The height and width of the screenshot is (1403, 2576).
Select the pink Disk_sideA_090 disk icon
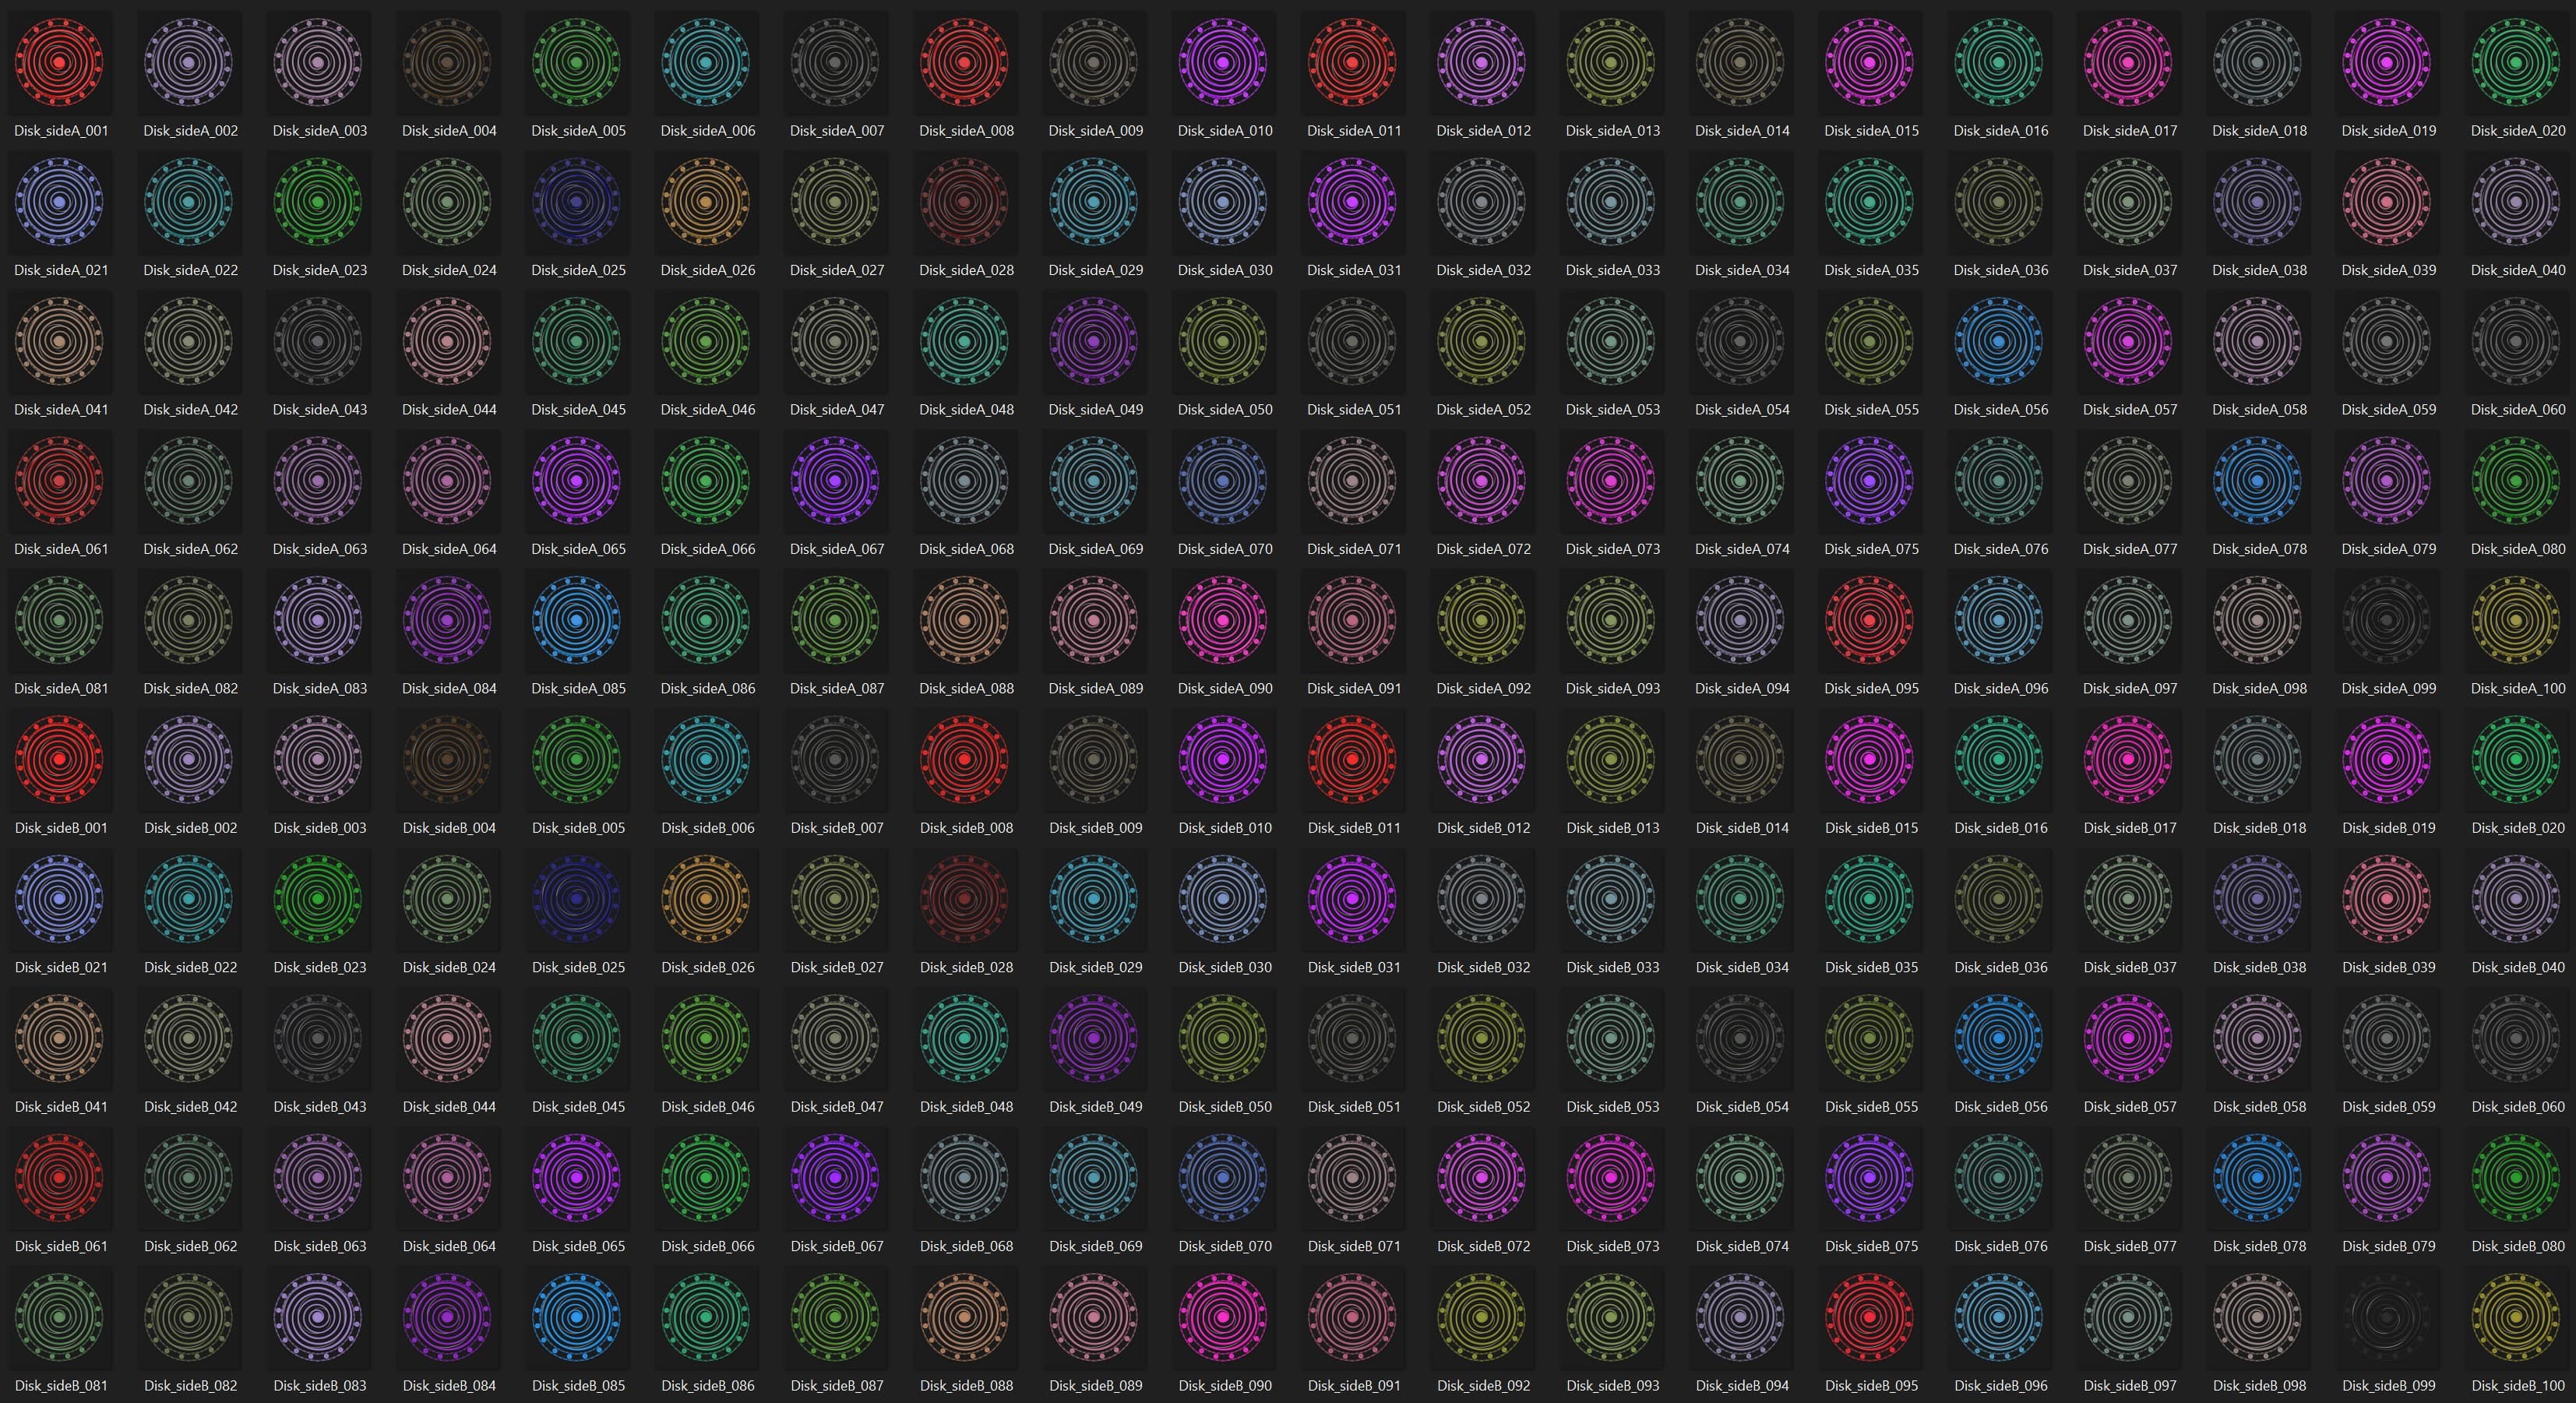coord(1223,620)
